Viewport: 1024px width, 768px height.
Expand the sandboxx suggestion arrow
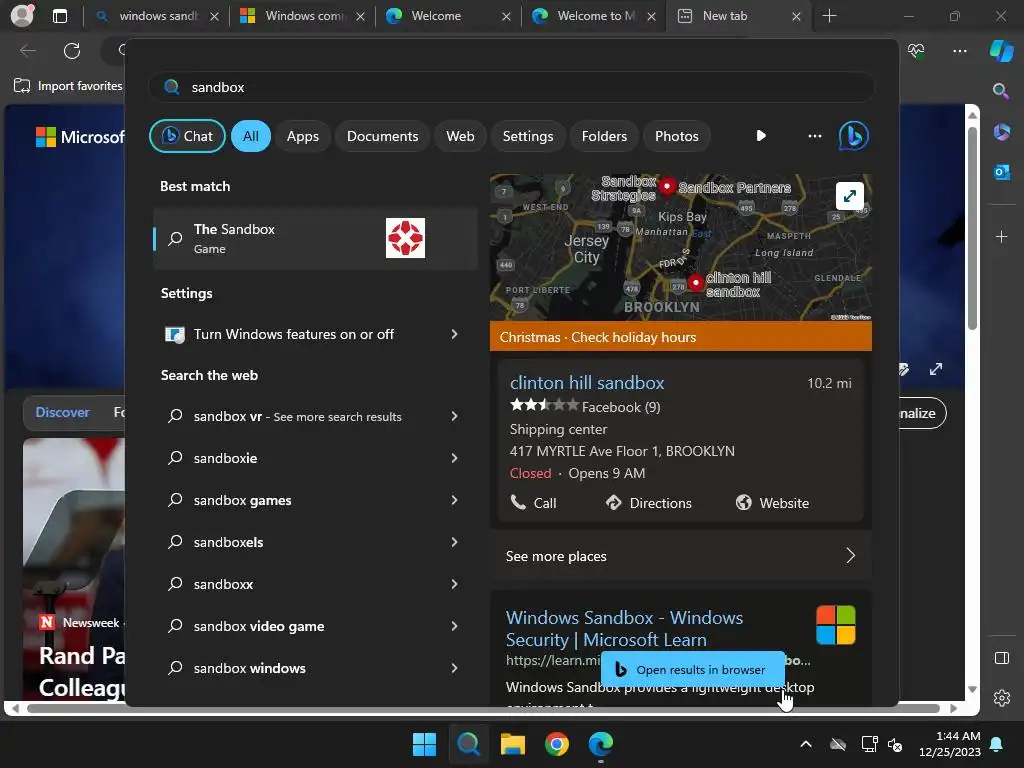pyautogui.click(x=454, y=584)
